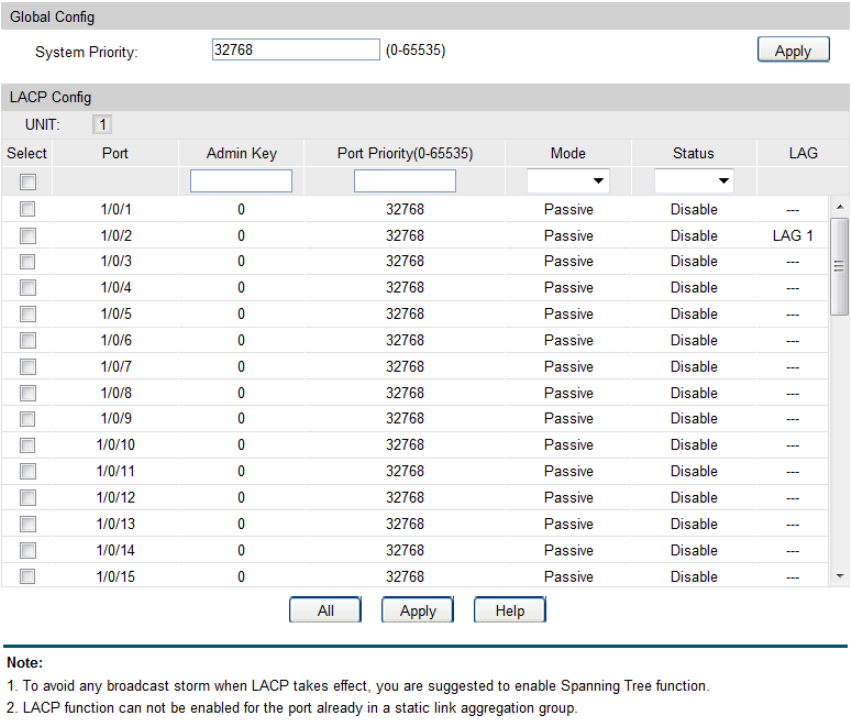Click Passive mode cell for port 1/0/14

coord(568,550)
